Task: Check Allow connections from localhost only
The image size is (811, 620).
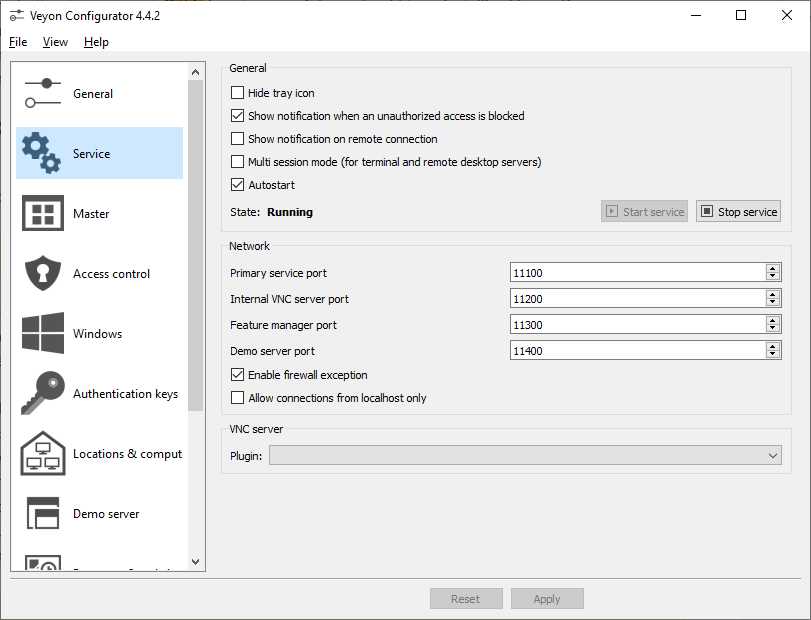Action: pos(237,398)
